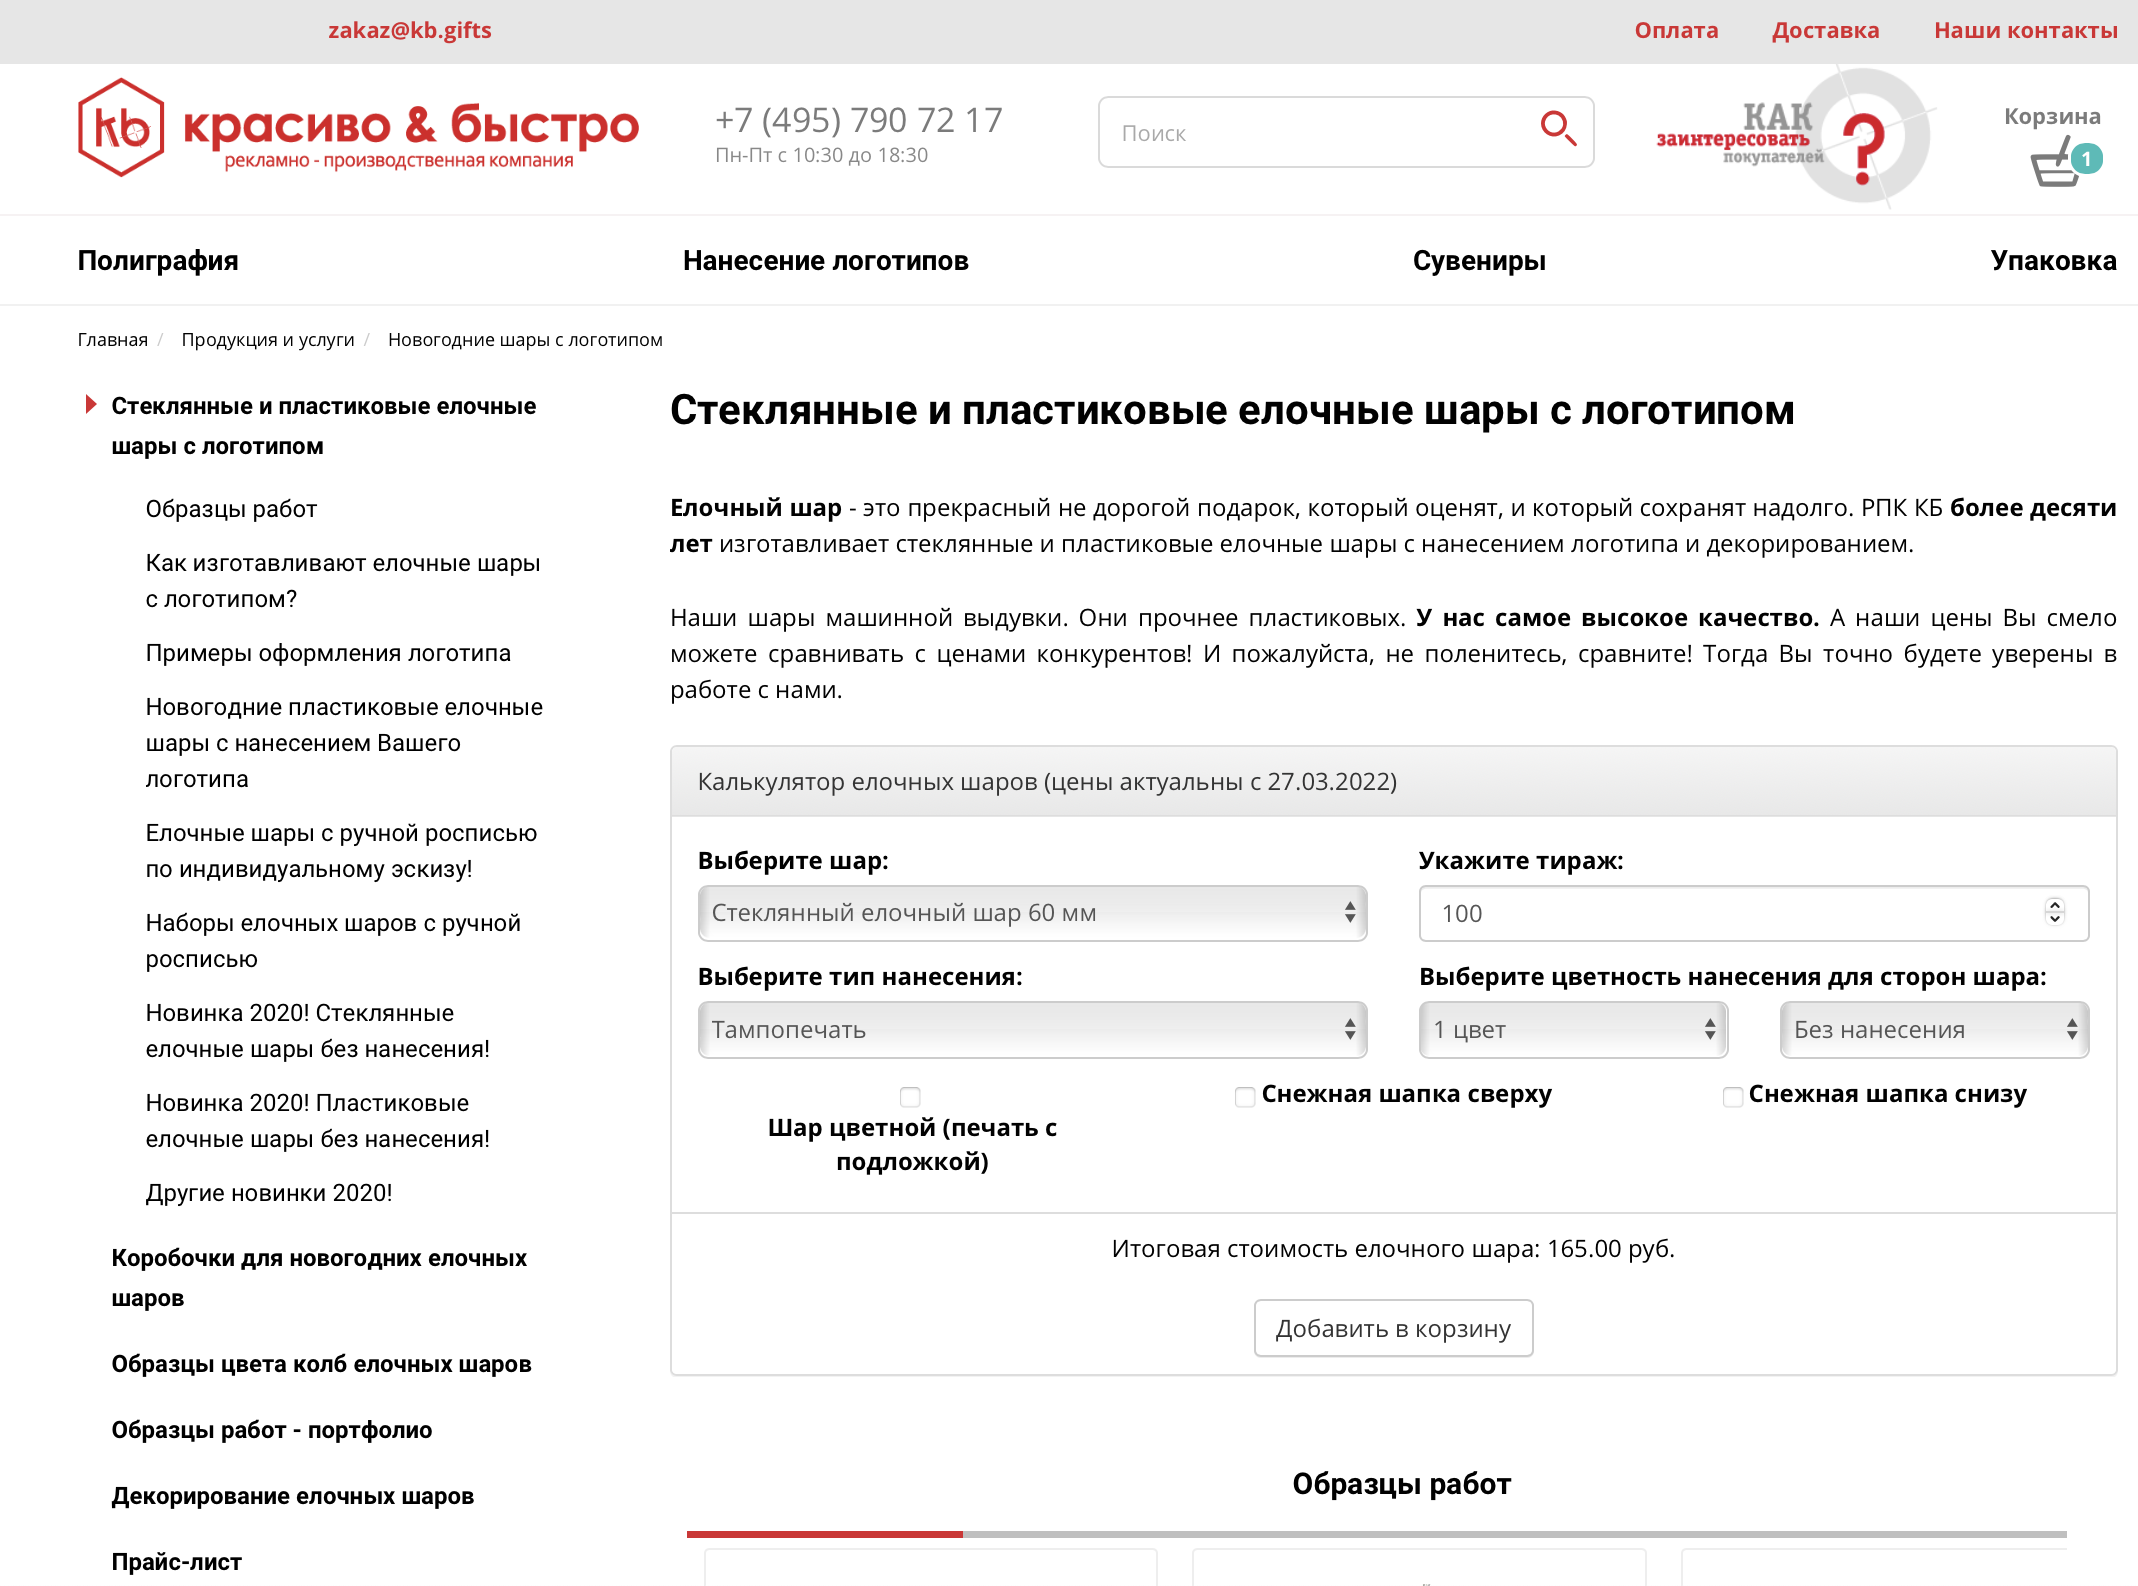Click the phone number +7 (495) 790 72 17
This screenshot has height=1586, width=2138.
tap(859, 120)
